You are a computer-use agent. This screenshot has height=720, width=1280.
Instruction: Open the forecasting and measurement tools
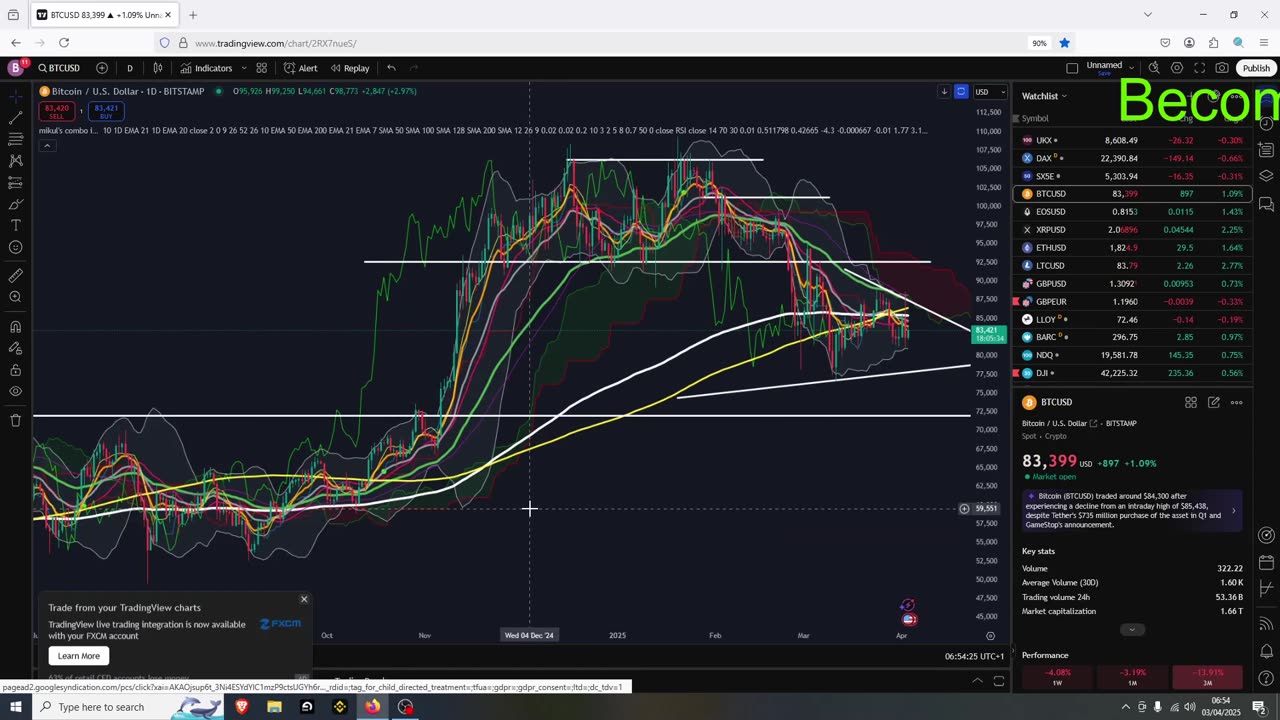pyautogui.click(x=15, y=183)
